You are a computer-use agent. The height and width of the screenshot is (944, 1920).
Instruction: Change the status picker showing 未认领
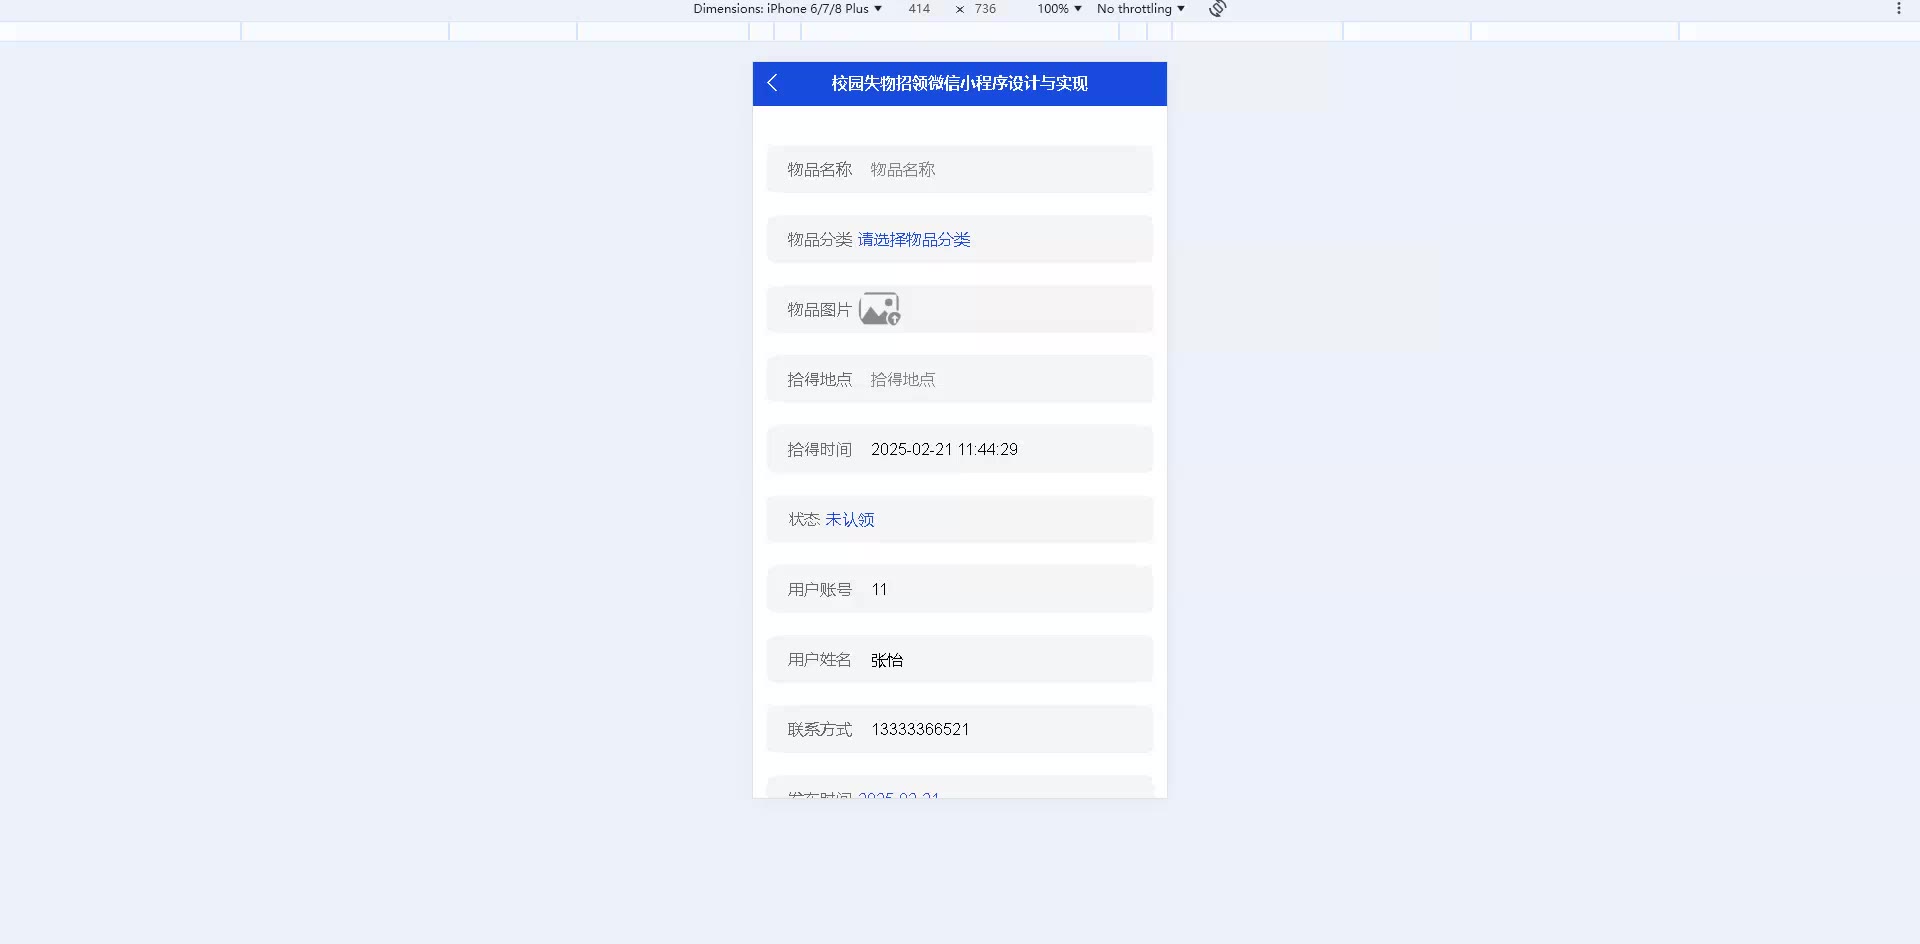pyautogui.click(x=850, y=519)
